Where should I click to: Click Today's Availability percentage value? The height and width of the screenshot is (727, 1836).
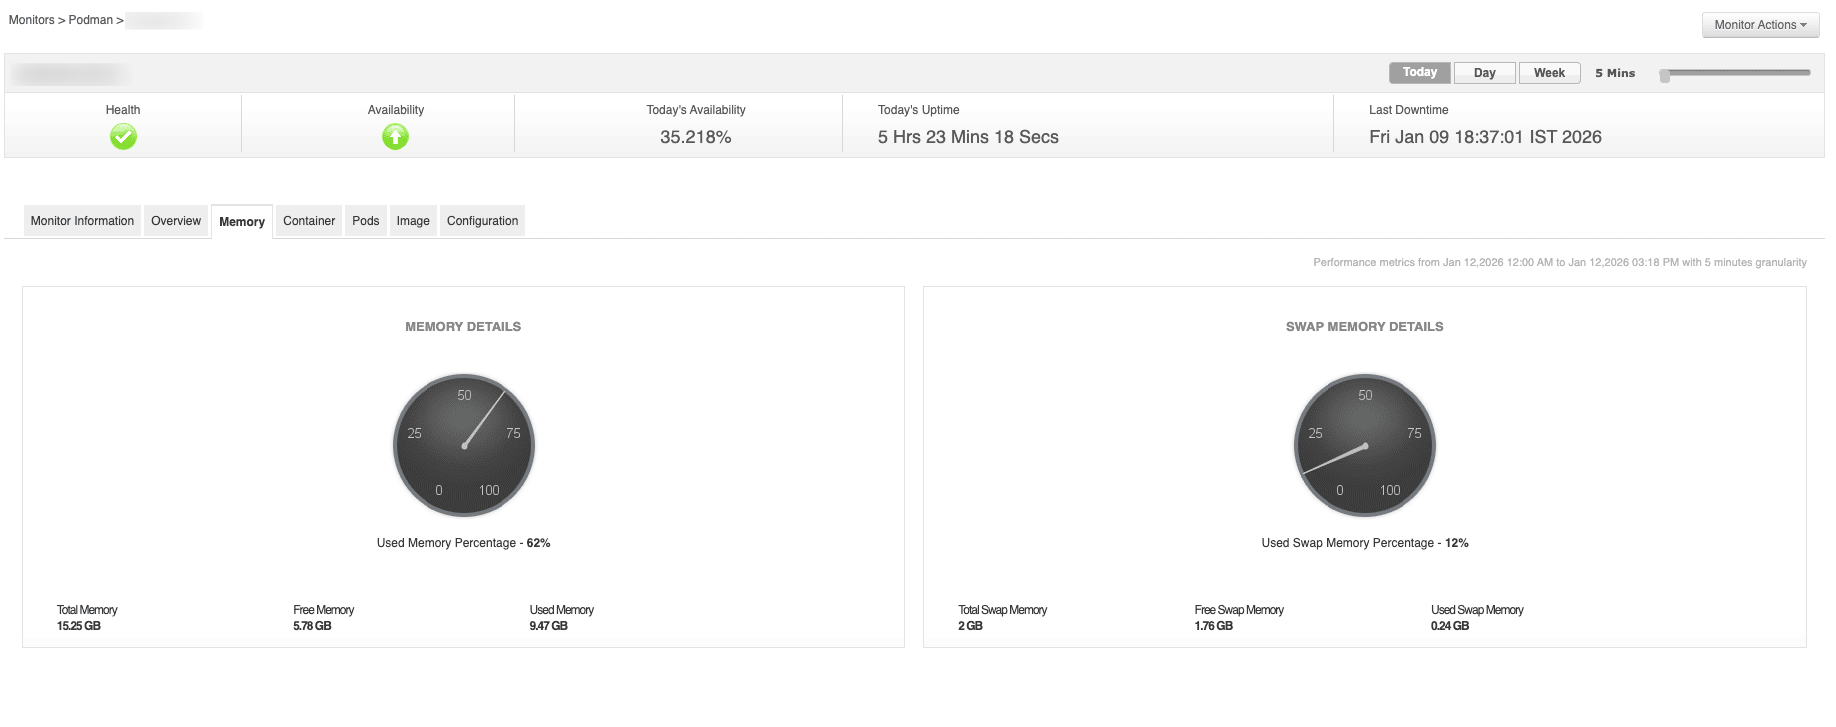coord(695,136)
